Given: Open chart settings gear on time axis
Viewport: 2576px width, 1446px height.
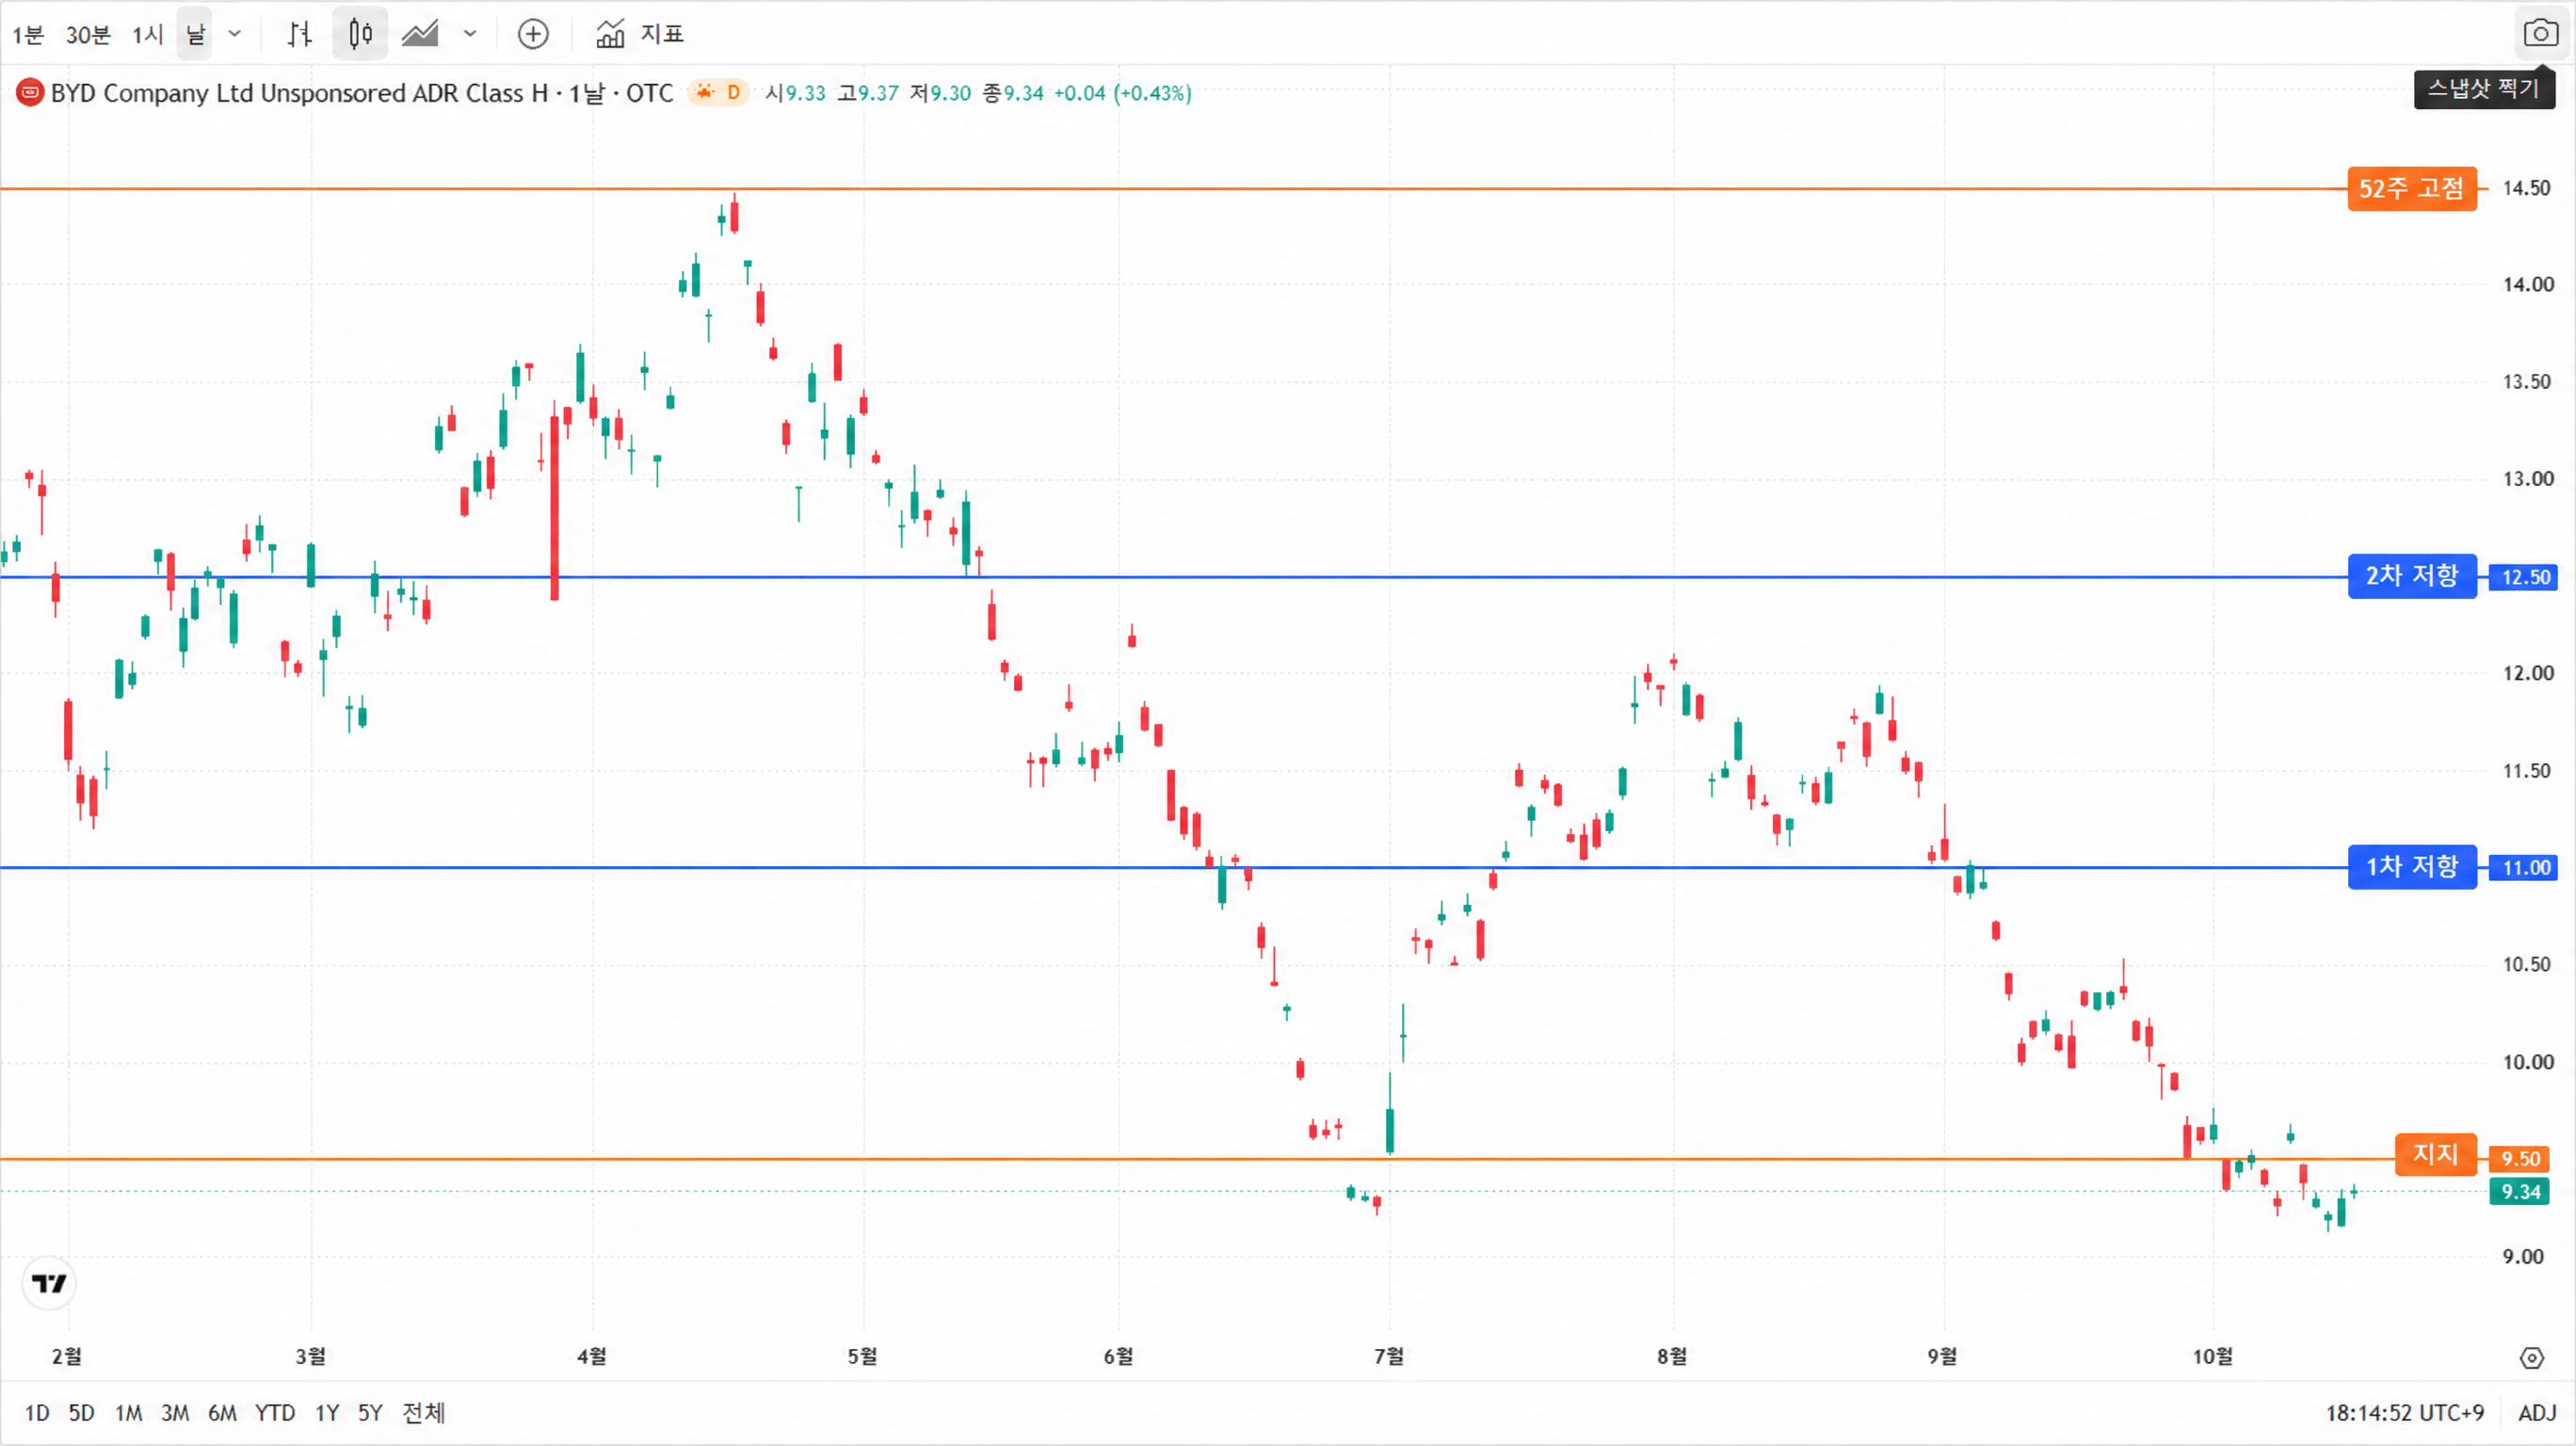Looking at the screenshot, I should [2531, 1358].
